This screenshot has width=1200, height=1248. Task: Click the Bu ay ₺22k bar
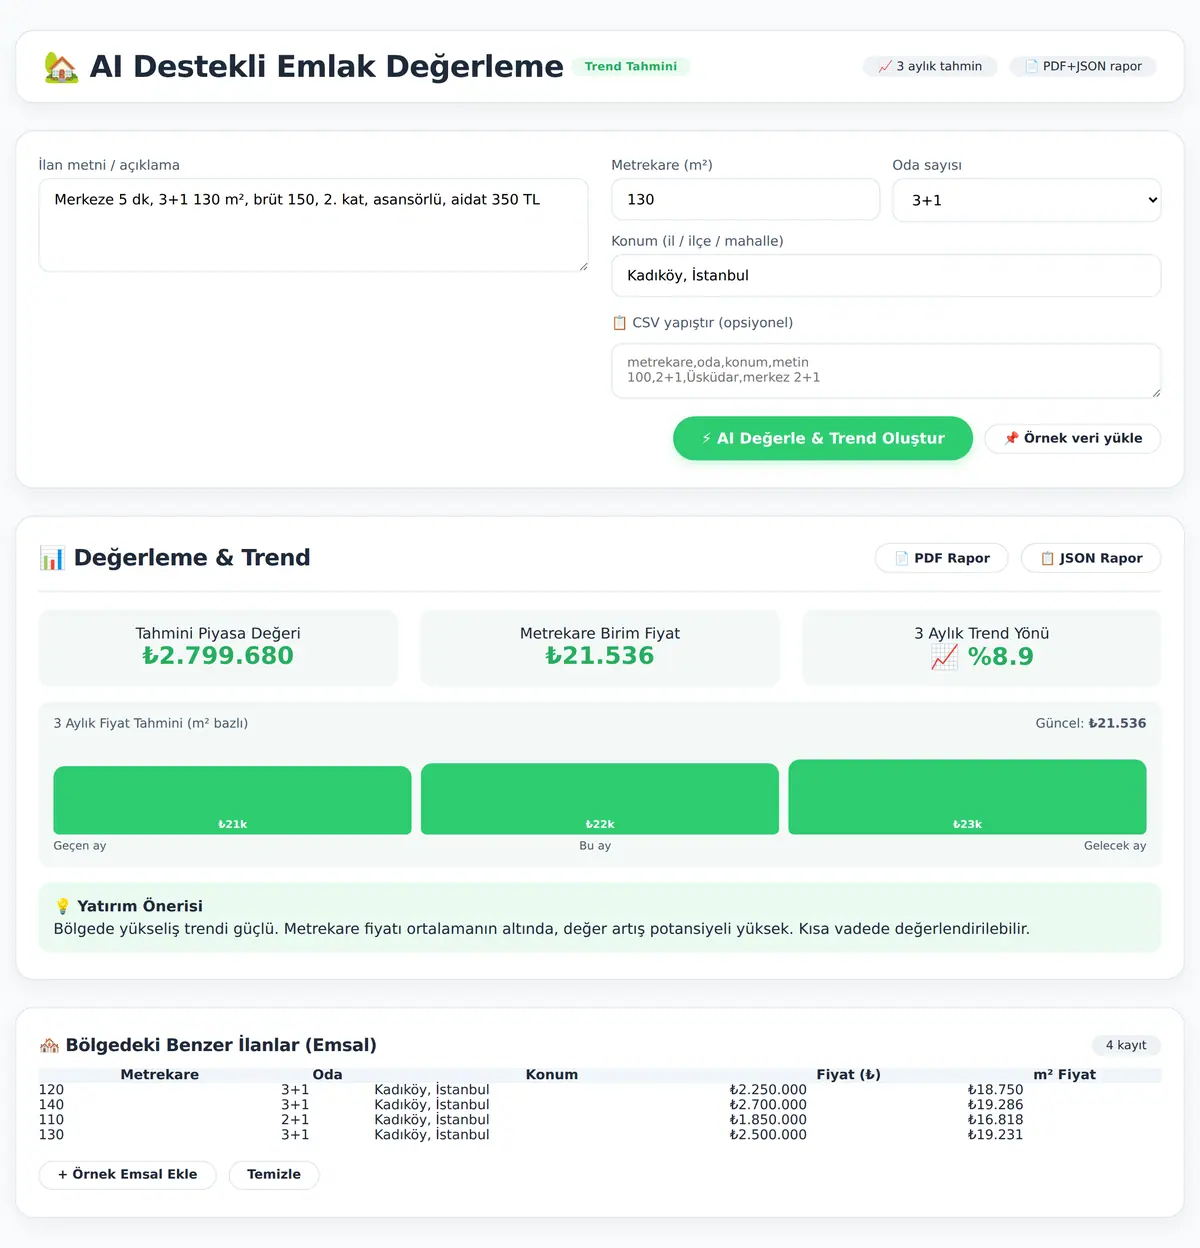pos(600,799)
